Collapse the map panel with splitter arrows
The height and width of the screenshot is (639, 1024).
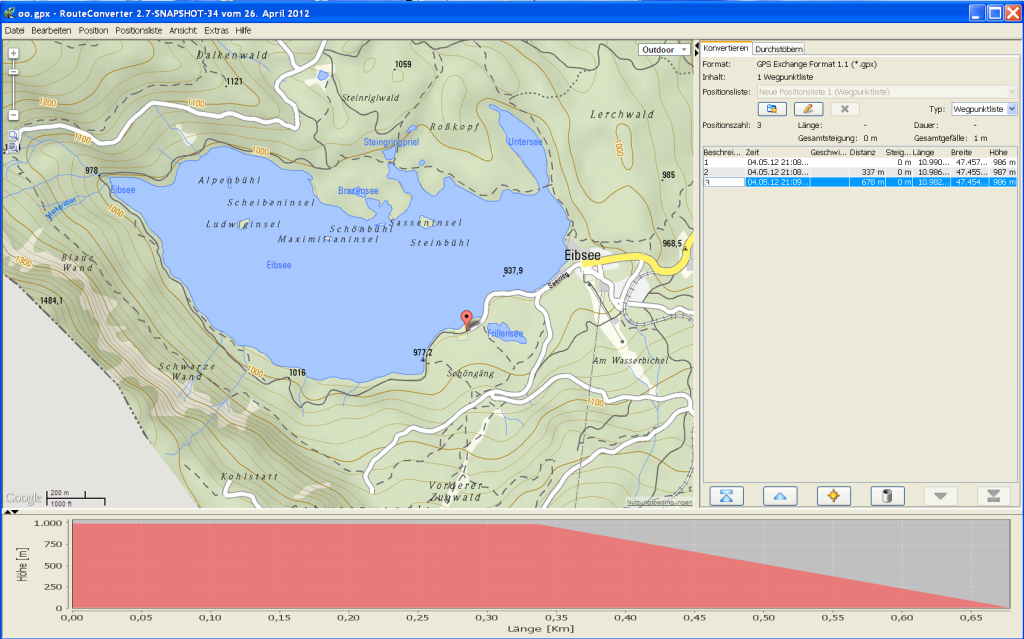(x=696, y=46)
